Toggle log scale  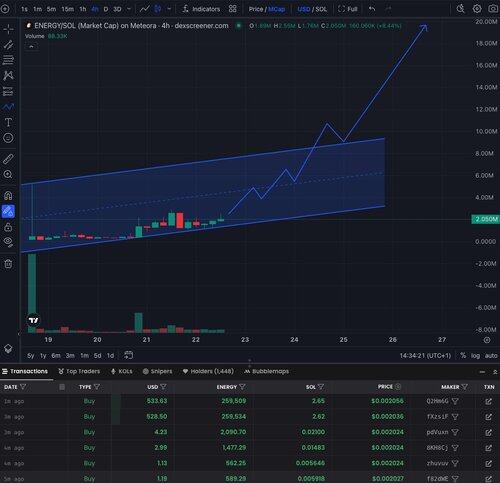475,356
